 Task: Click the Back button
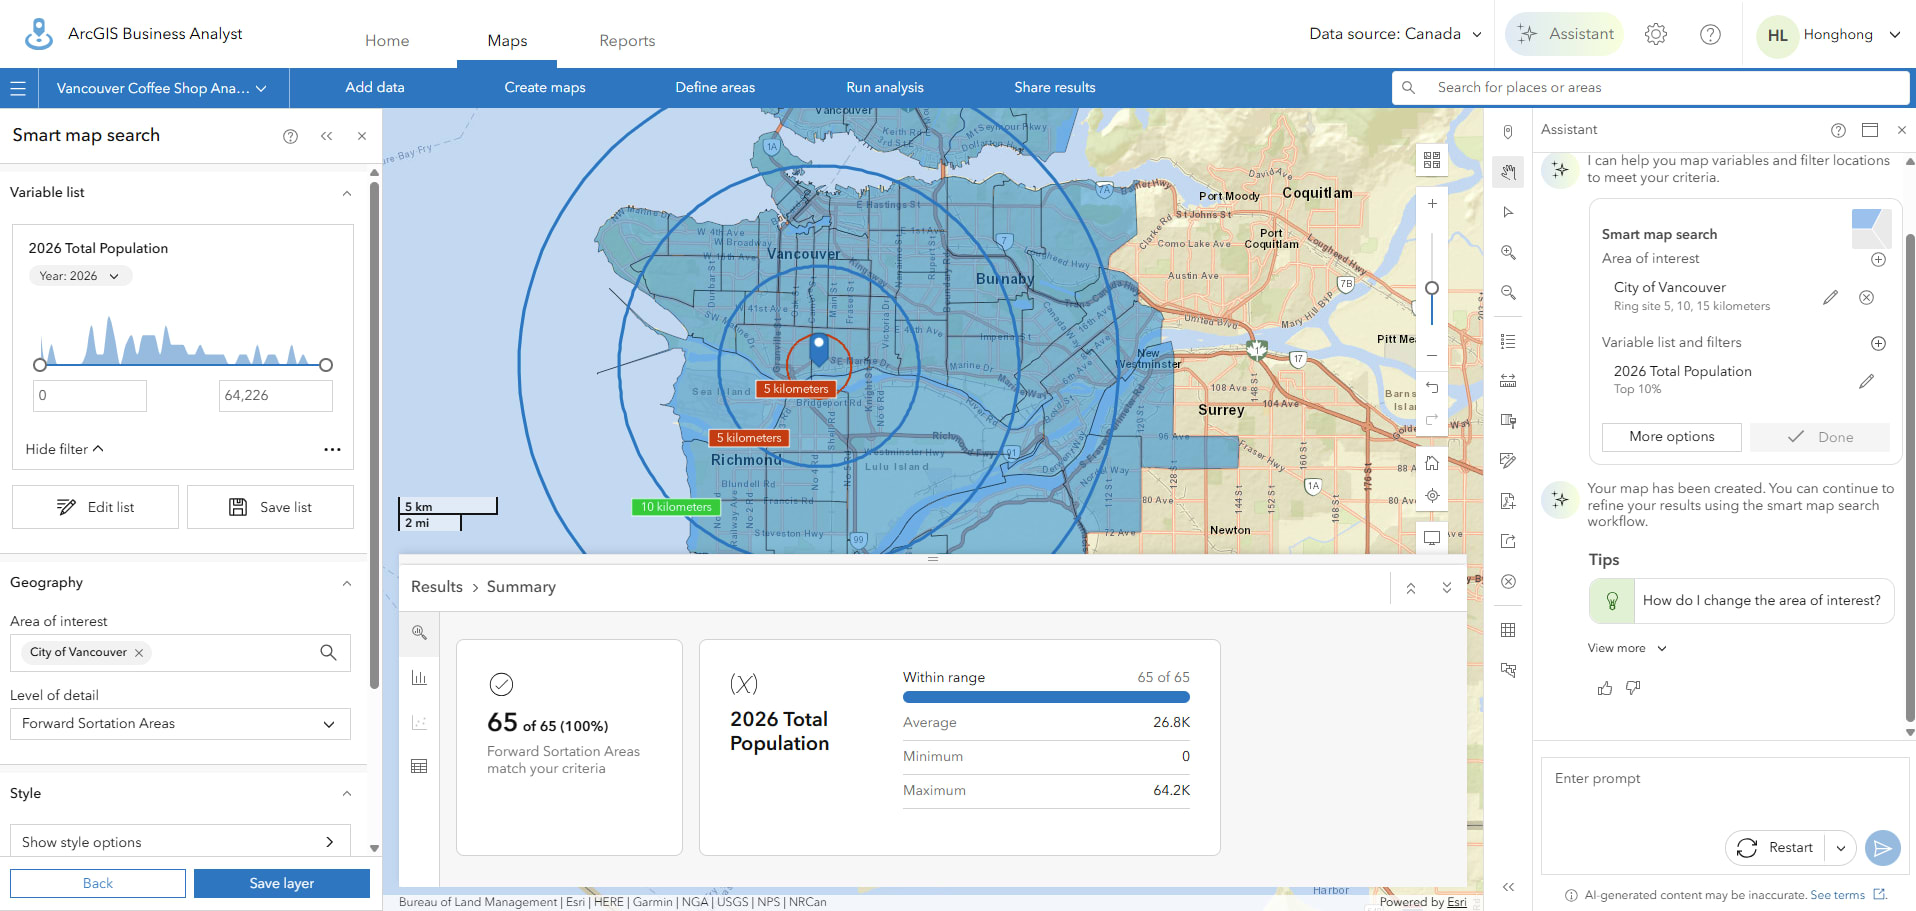[x=98, y=883]
